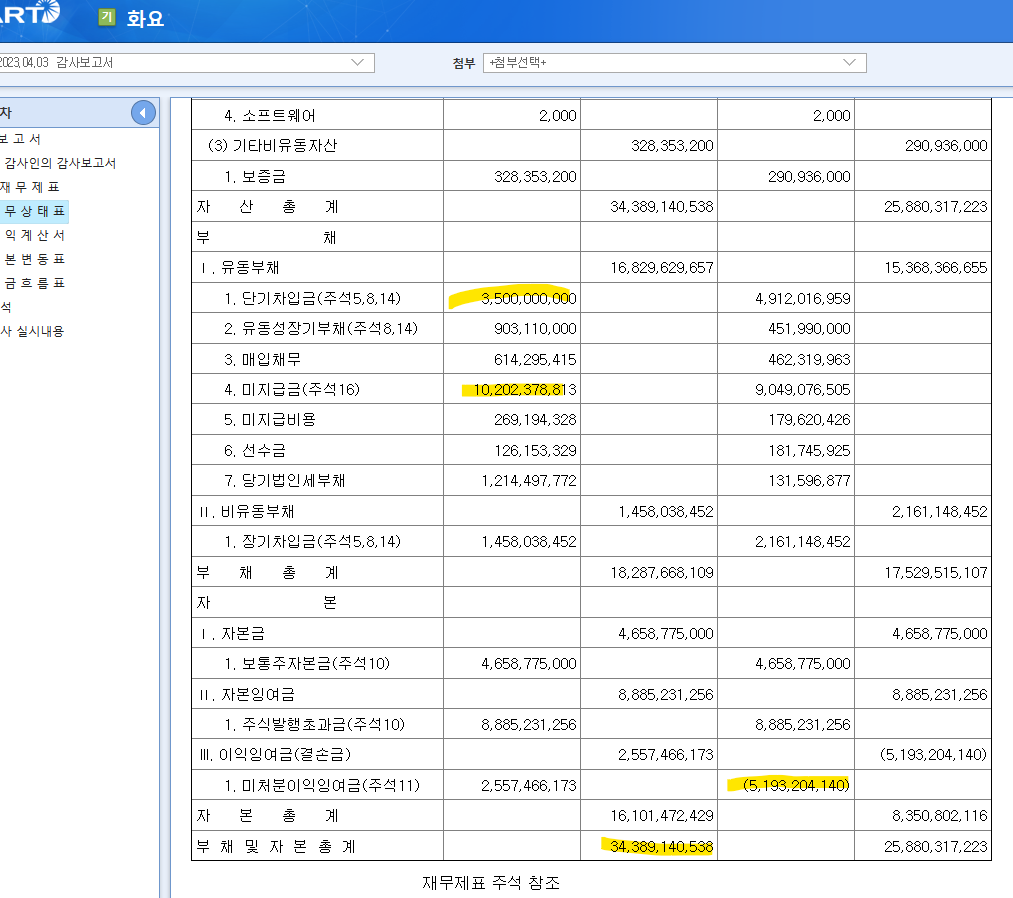Open the 외부감사 실시내용 tree entry
Image resolution: width=1013 pixels, height=898 pixels.
(32, 331)
